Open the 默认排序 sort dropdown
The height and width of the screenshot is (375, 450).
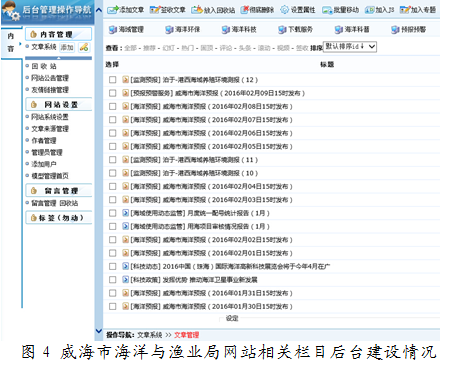pyautogui.click(x=350, y=47)
